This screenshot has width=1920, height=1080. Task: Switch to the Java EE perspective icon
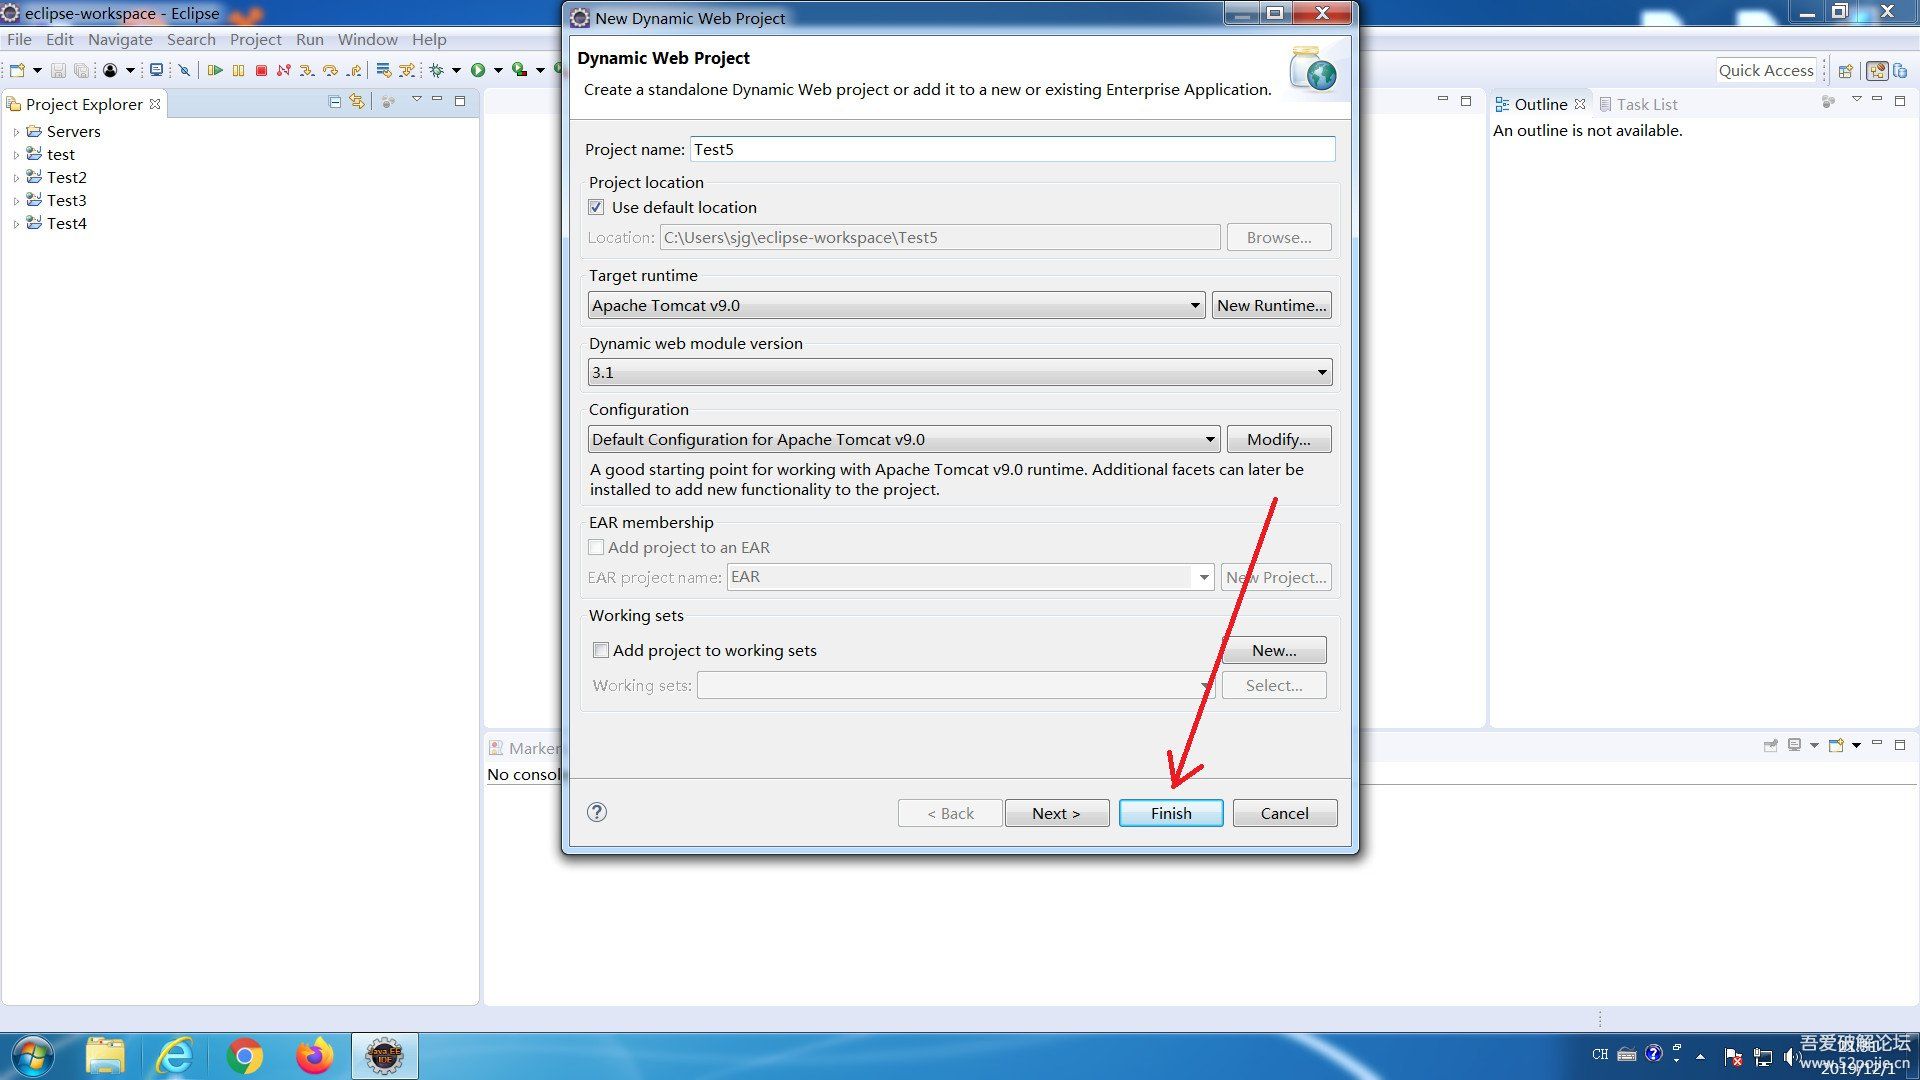[x=1877, y=71]
